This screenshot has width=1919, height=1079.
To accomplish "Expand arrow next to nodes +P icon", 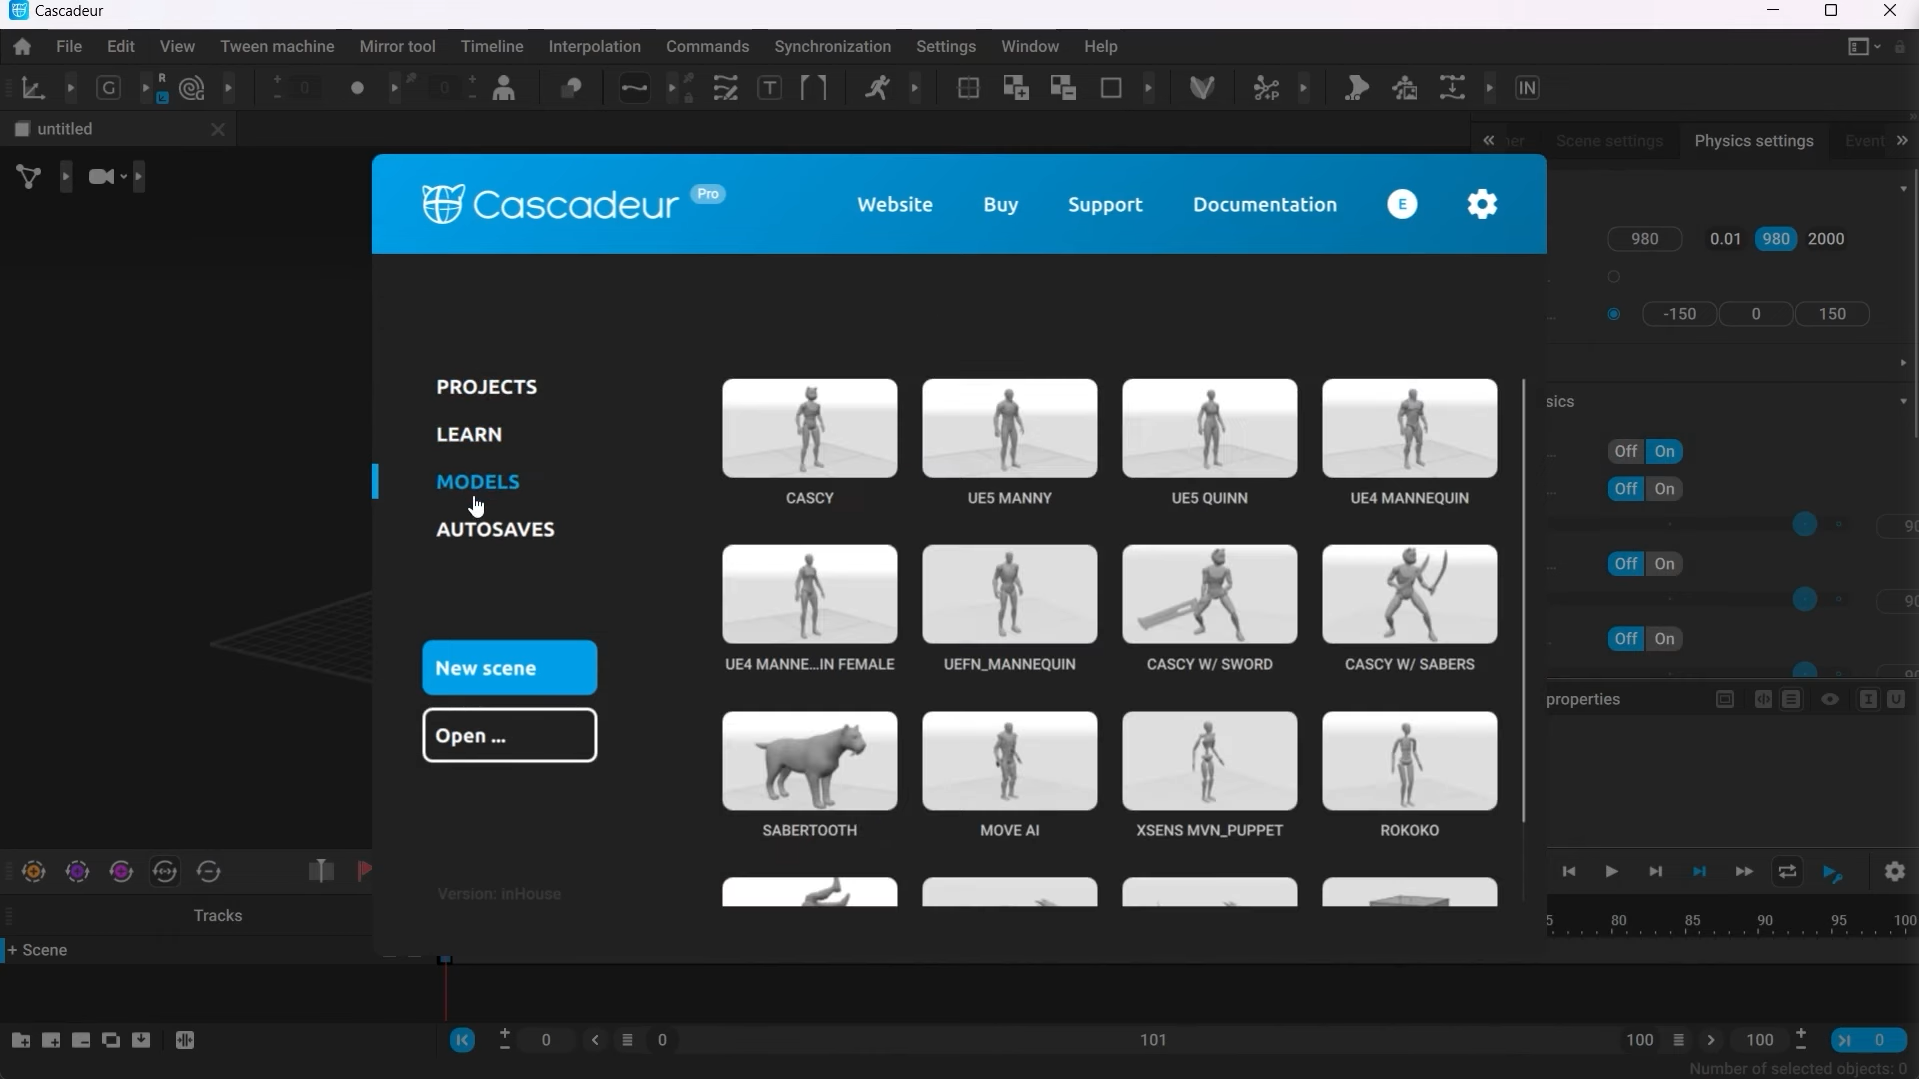I will tap(1304, 88).
